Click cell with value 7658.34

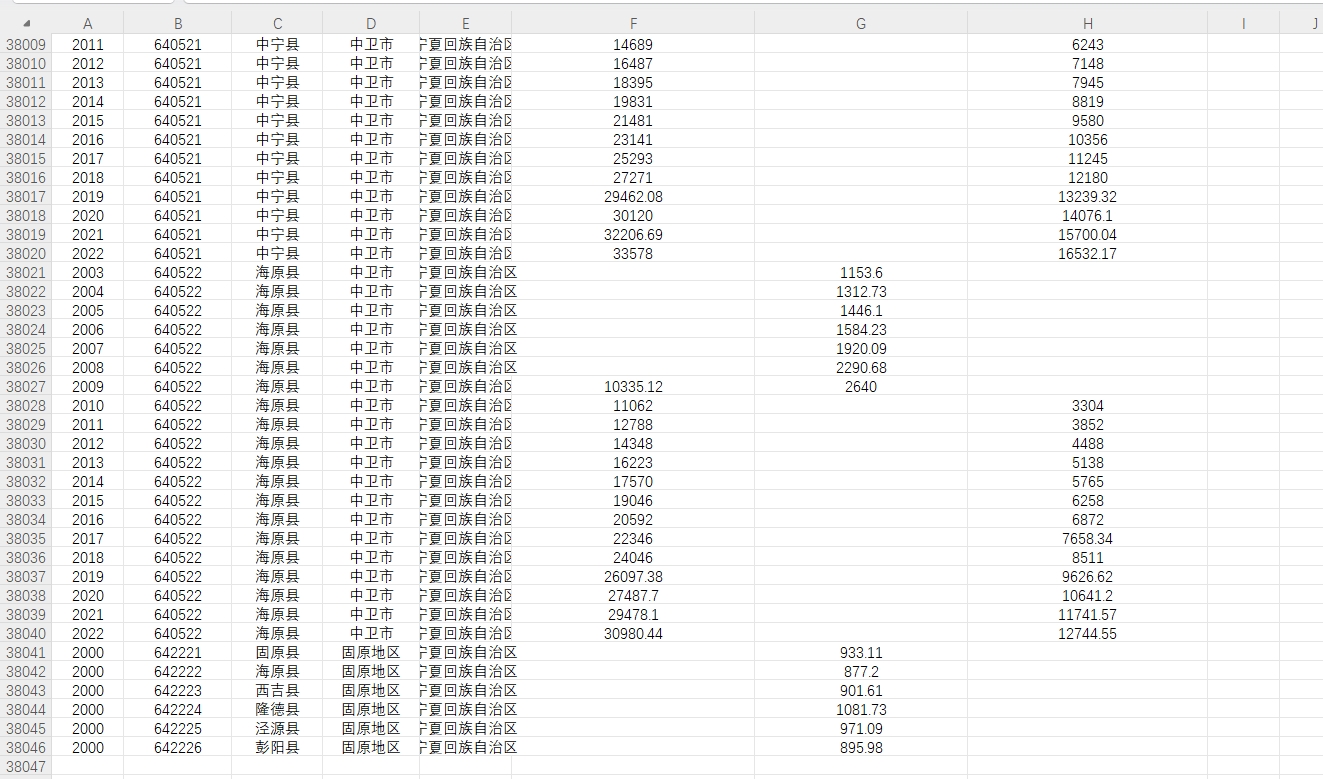click(1088, 538)
